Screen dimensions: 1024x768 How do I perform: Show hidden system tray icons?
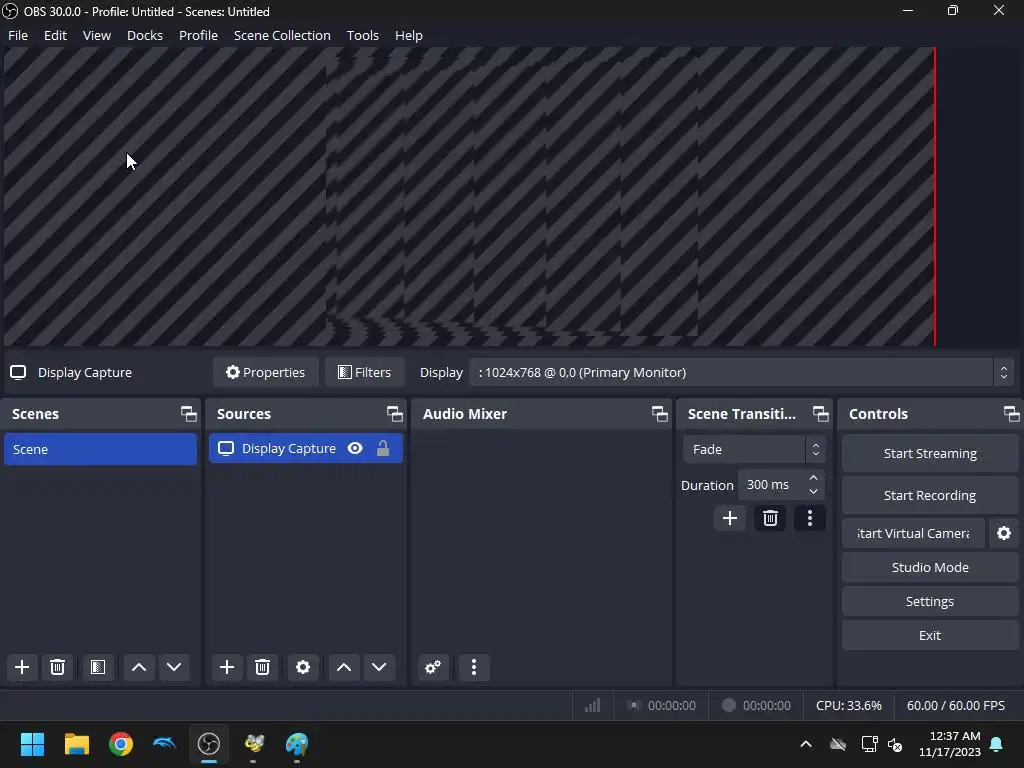click(806, 744)
